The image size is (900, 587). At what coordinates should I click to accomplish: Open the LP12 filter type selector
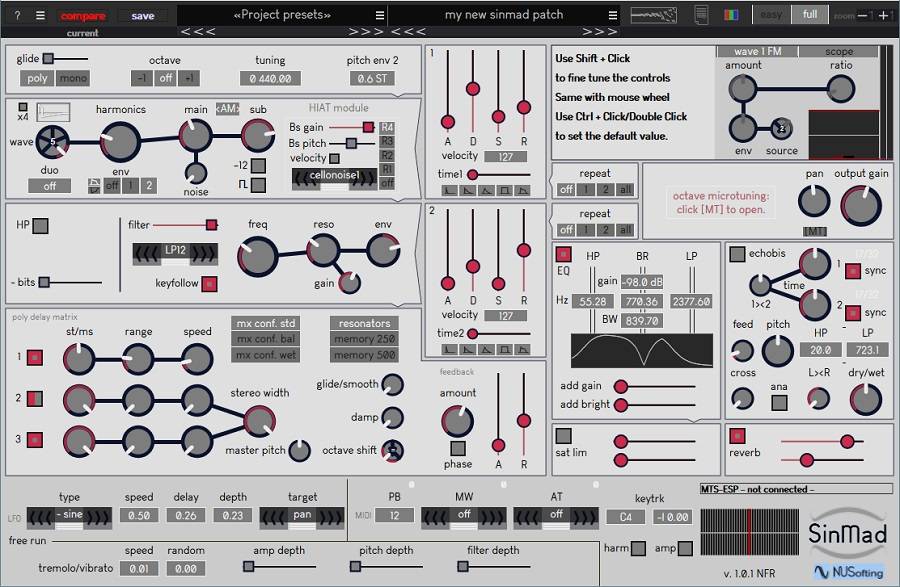coord(175,250)
